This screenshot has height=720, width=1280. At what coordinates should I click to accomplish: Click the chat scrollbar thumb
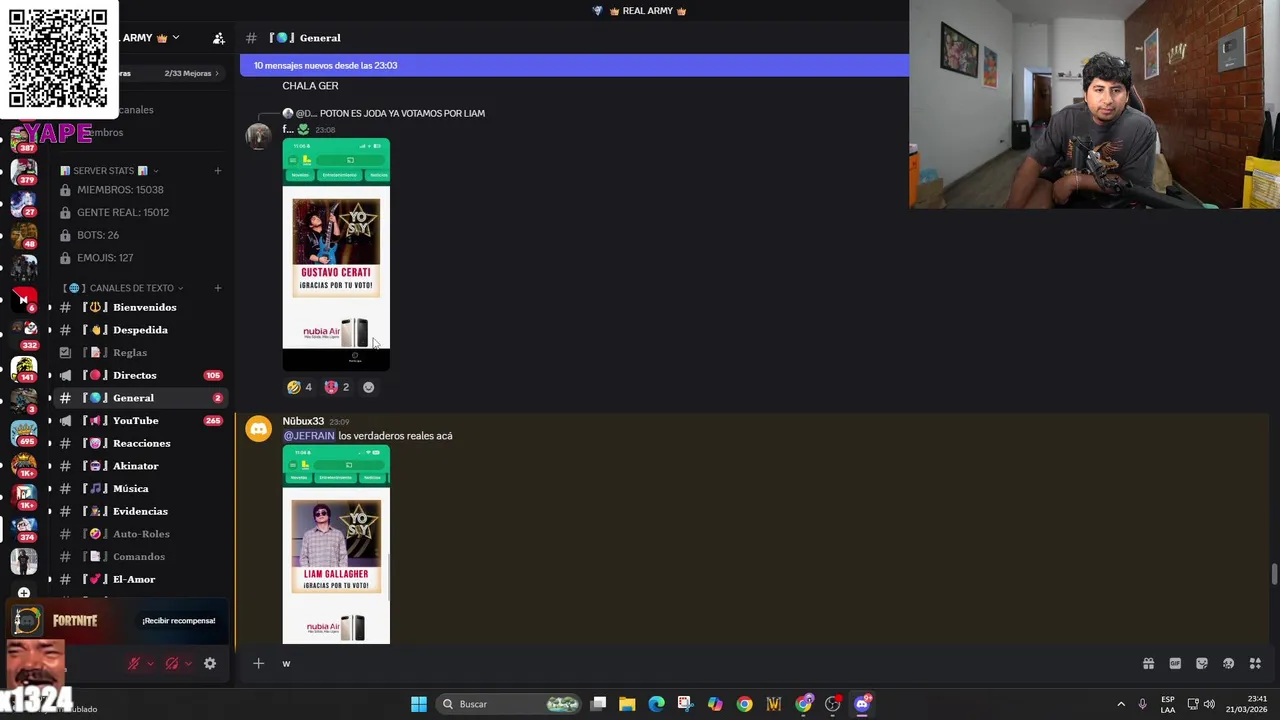coord(1274,575)
